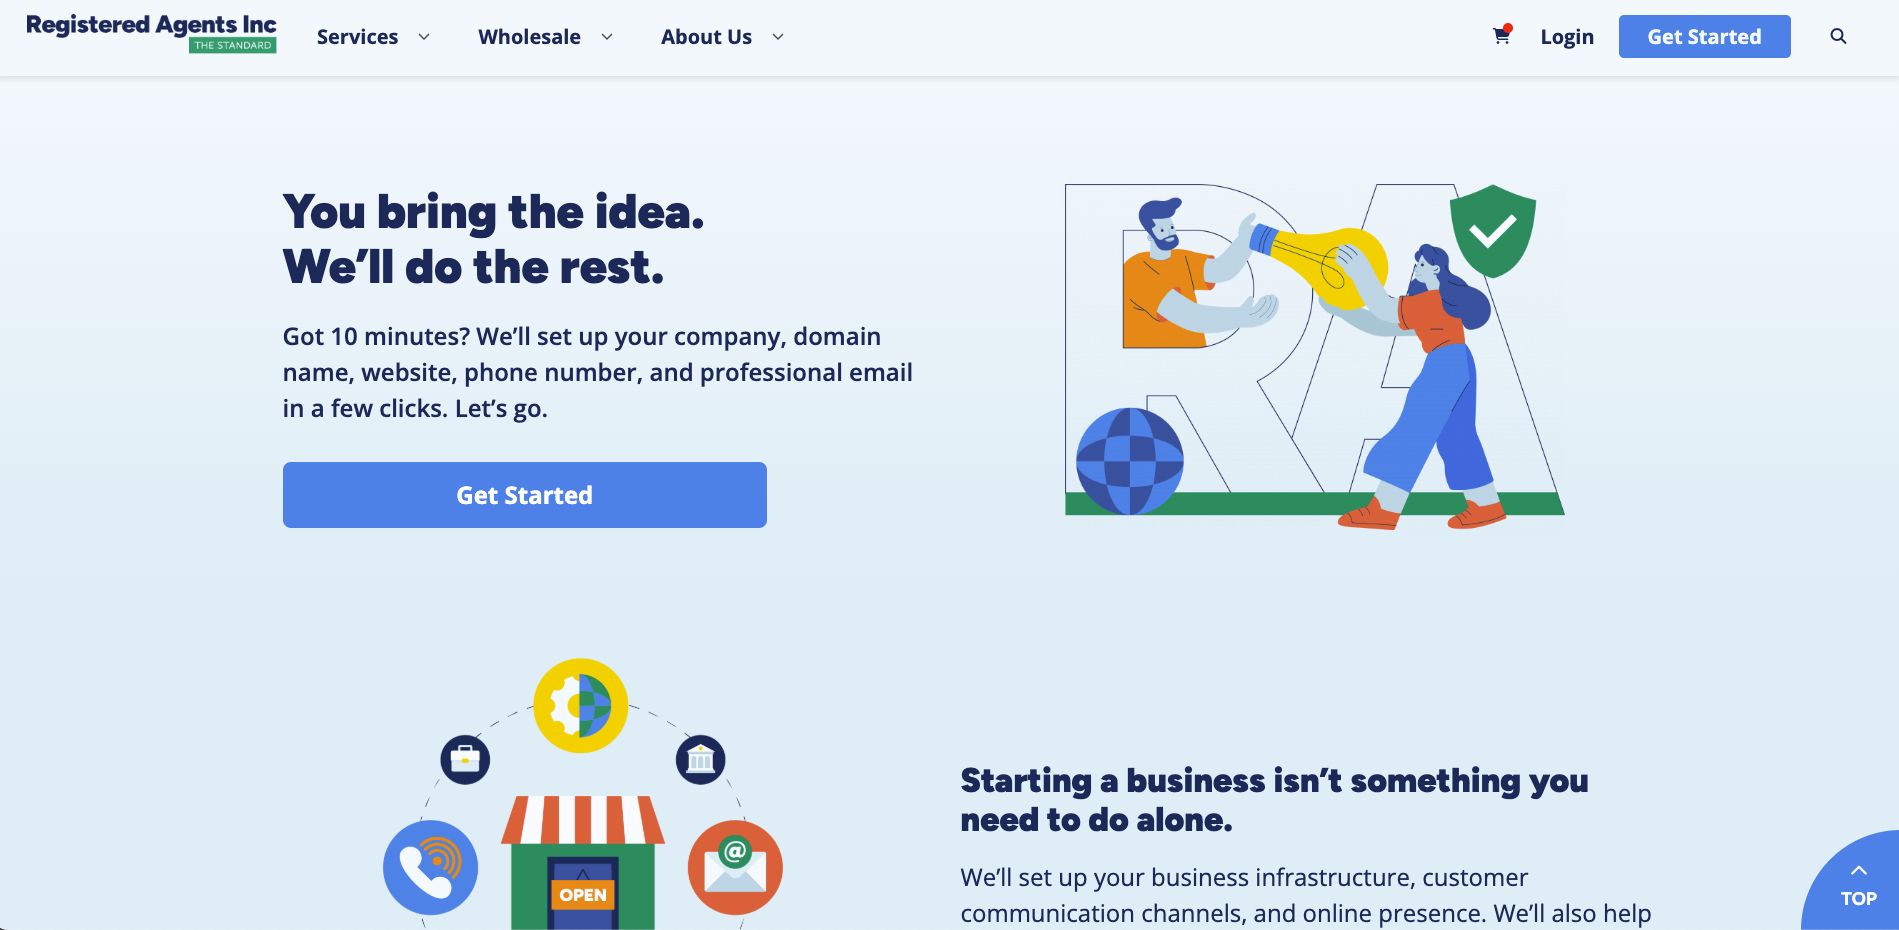
Task: Expand the Wholesale dropdown chevron
Action: tap(607, 37)
